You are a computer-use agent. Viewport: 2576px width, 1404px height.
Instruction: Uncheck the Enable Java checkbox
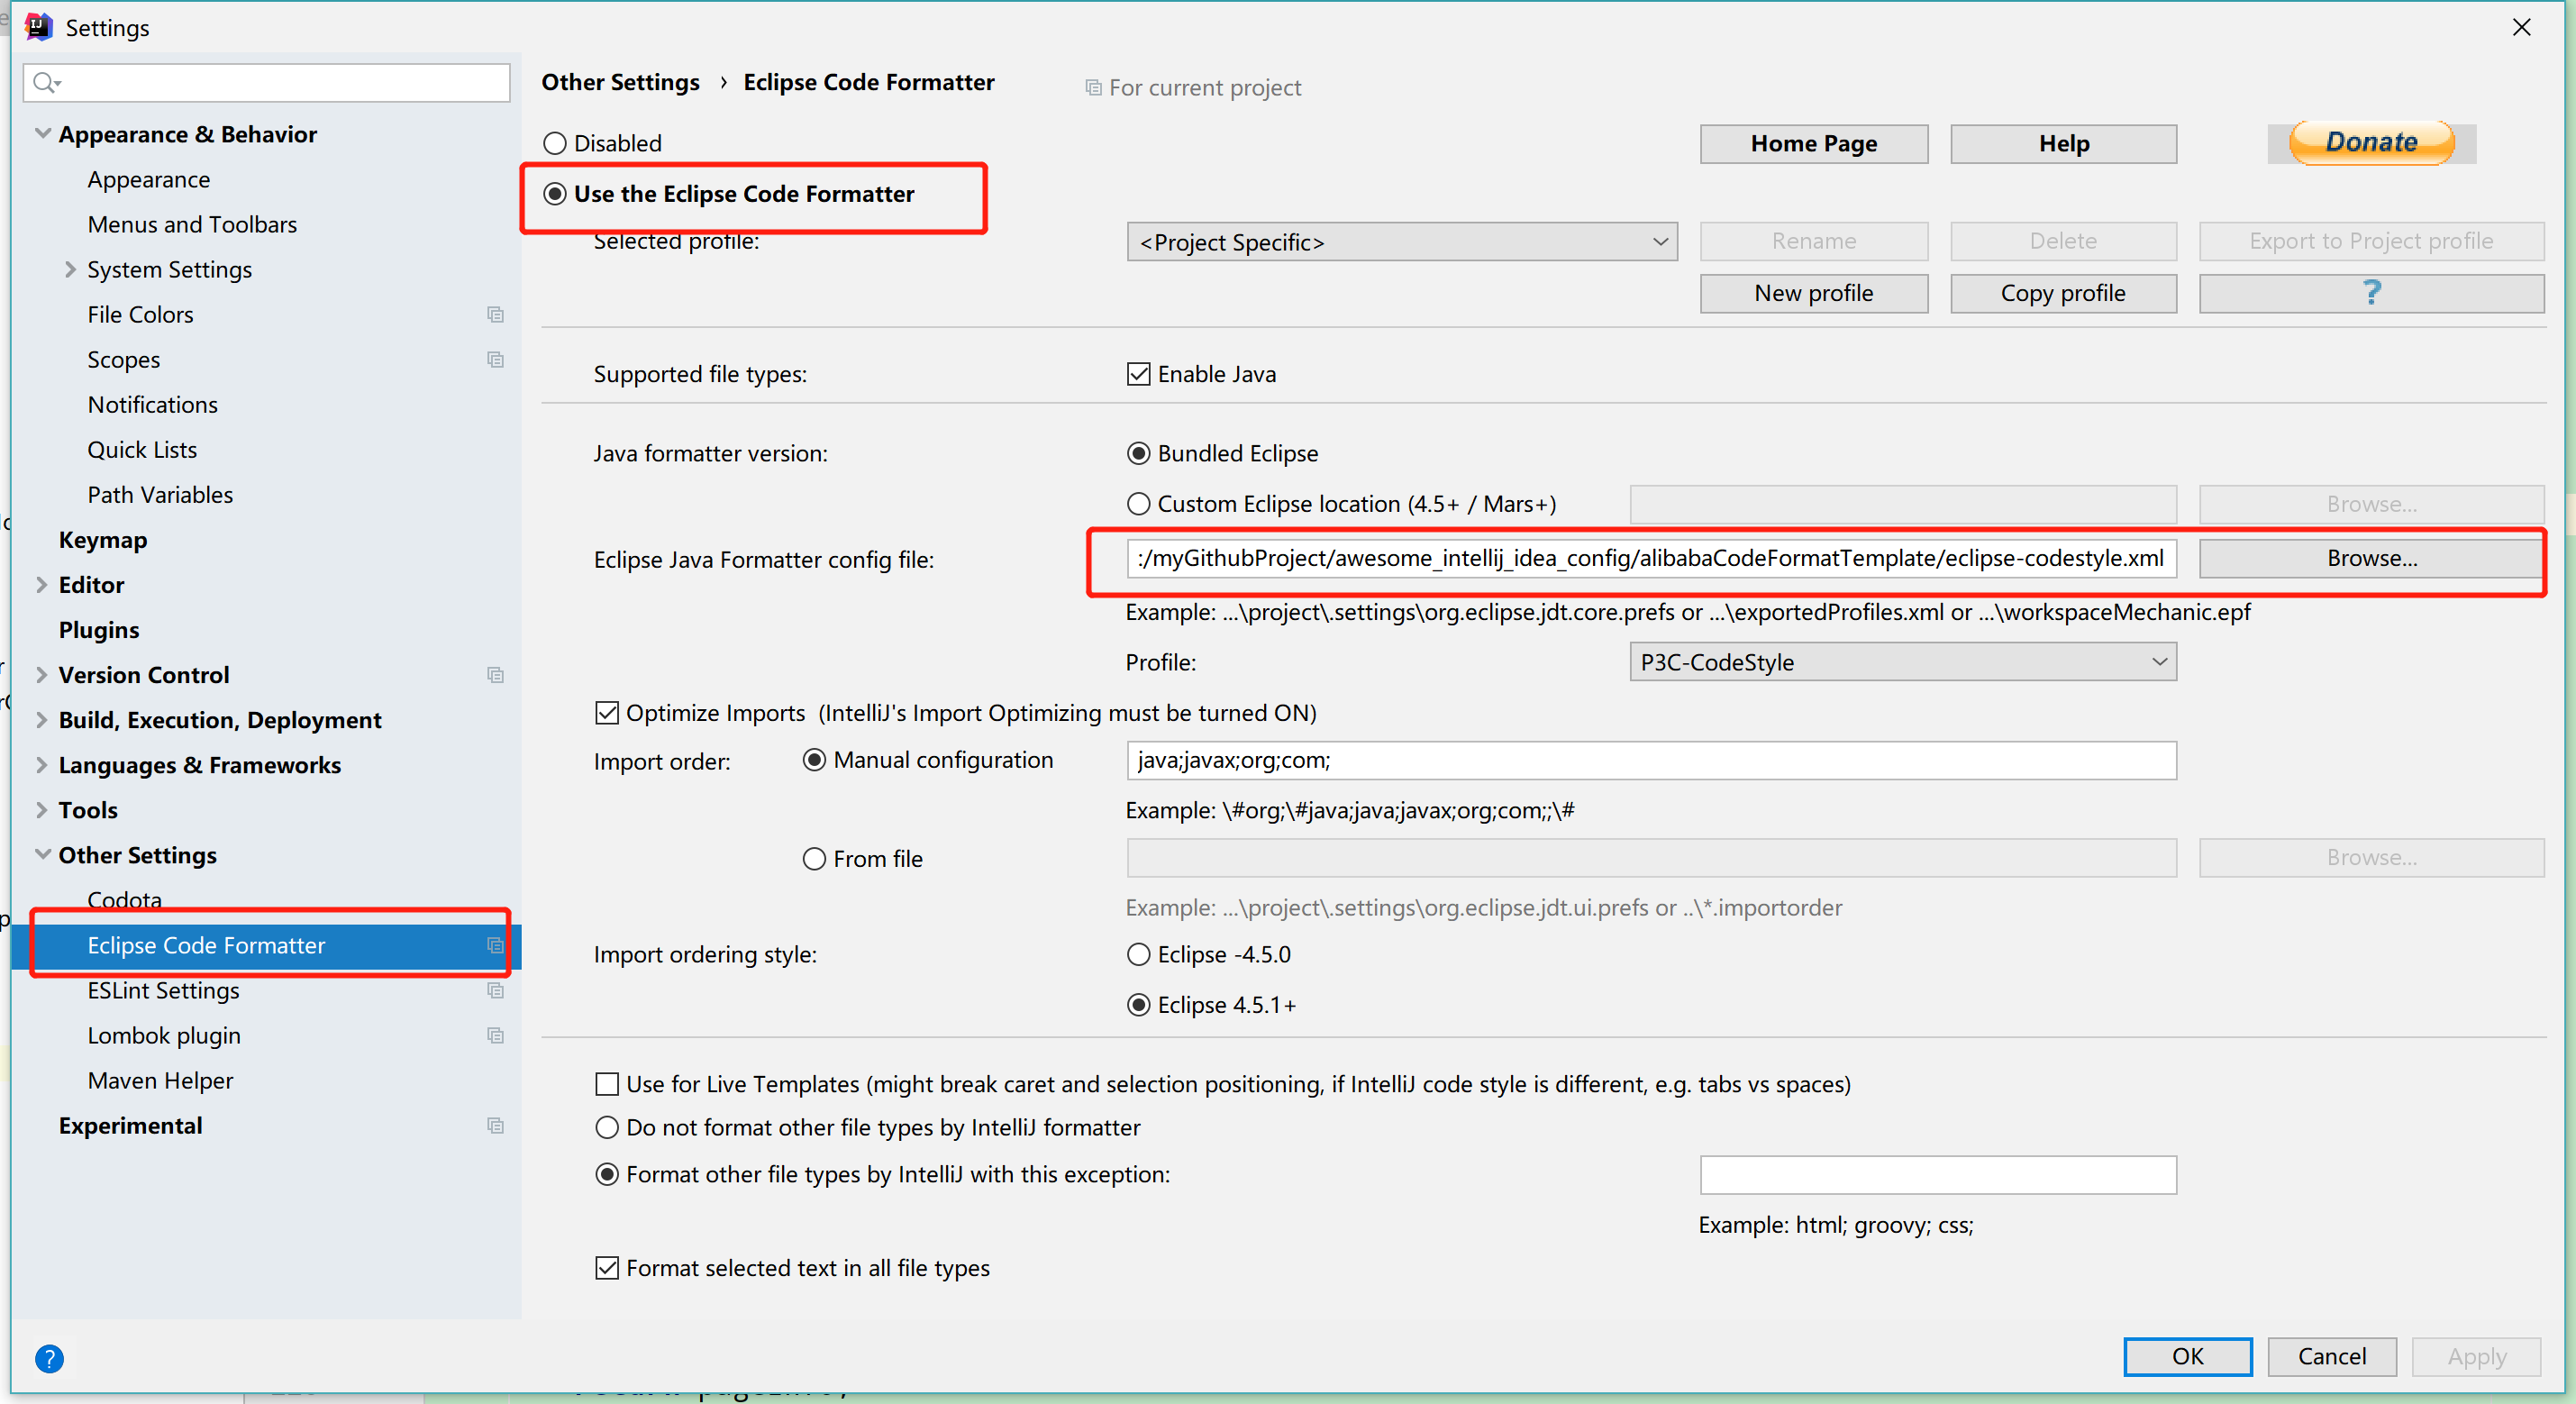point(1138,374)
